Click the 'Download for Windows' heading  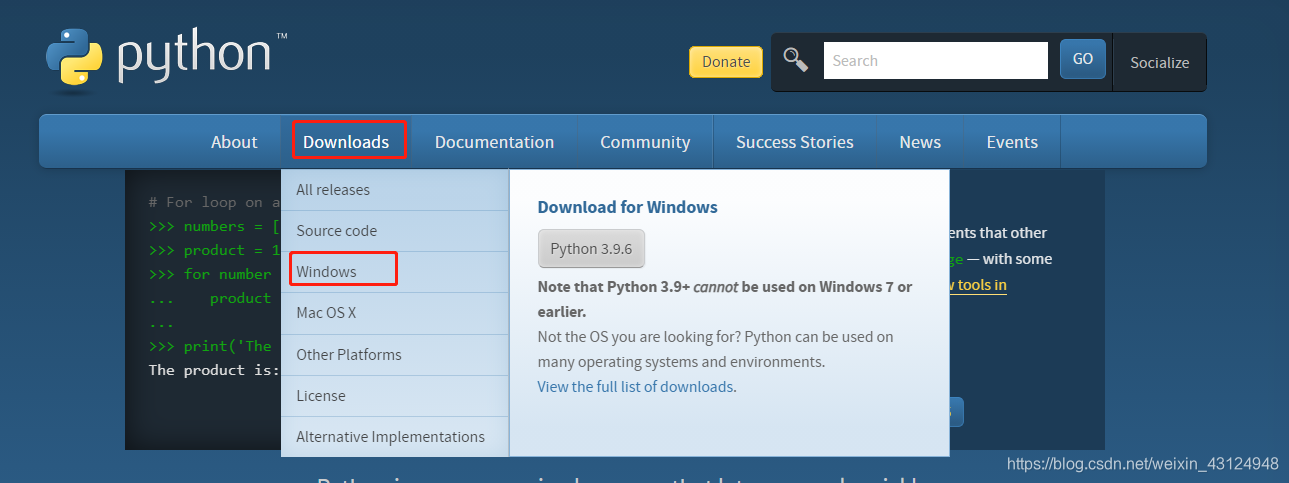pyautogui.click(x=628, y=207)
